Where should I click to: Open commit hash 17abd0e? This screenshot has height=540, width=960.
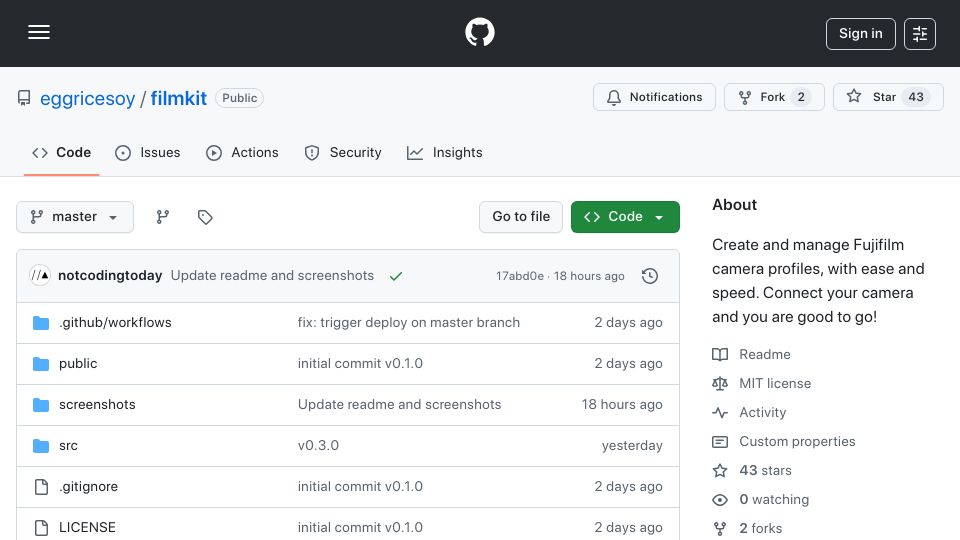[x=520, y=276]
